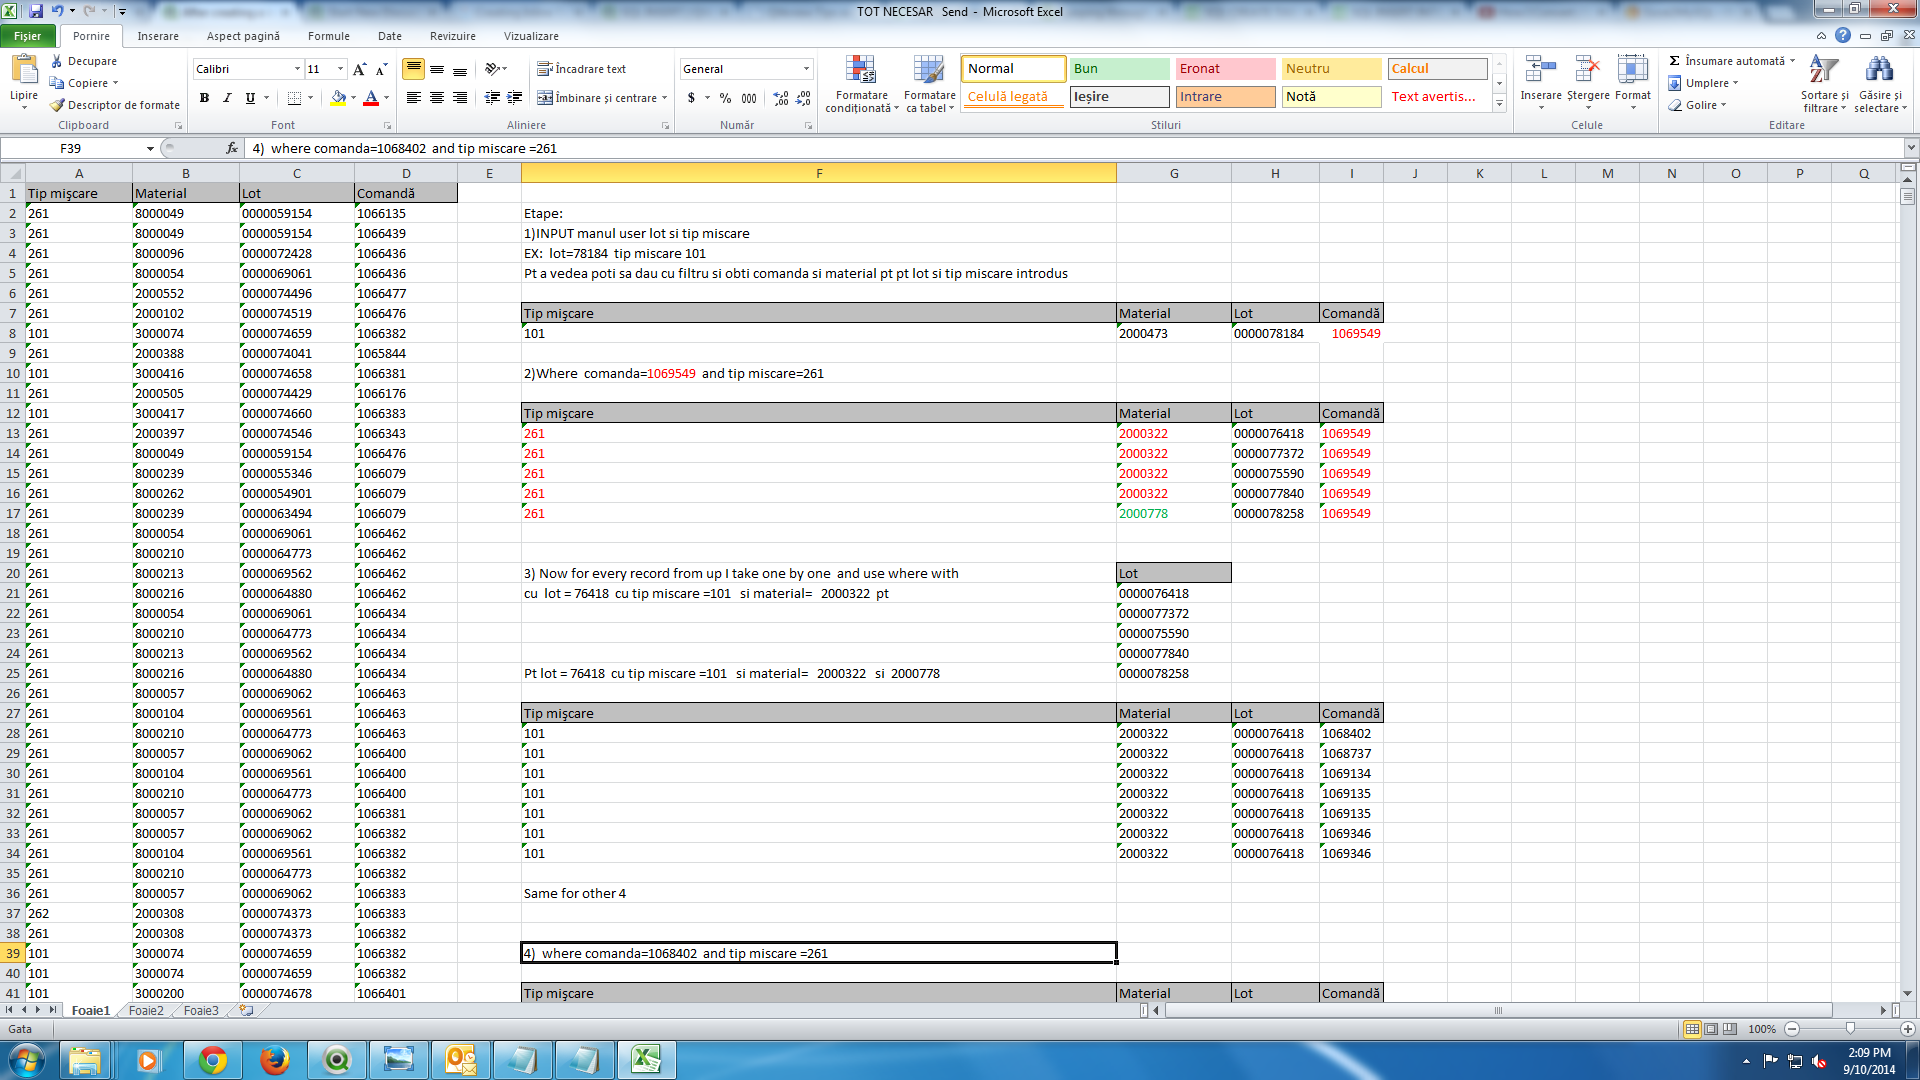
Task: Apply the red font color
Action: click(x=371, y=98)
